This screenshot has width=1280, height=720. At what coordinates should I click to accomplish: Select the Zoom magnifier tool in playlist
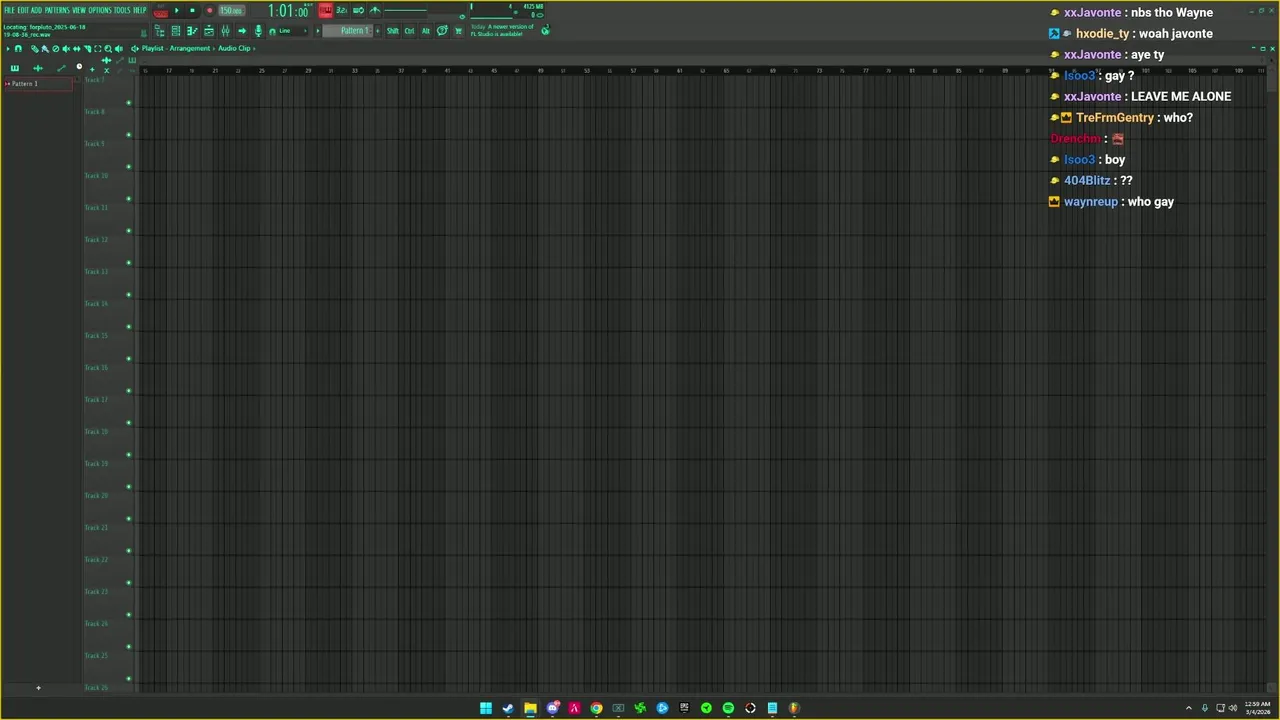point(108,48)
